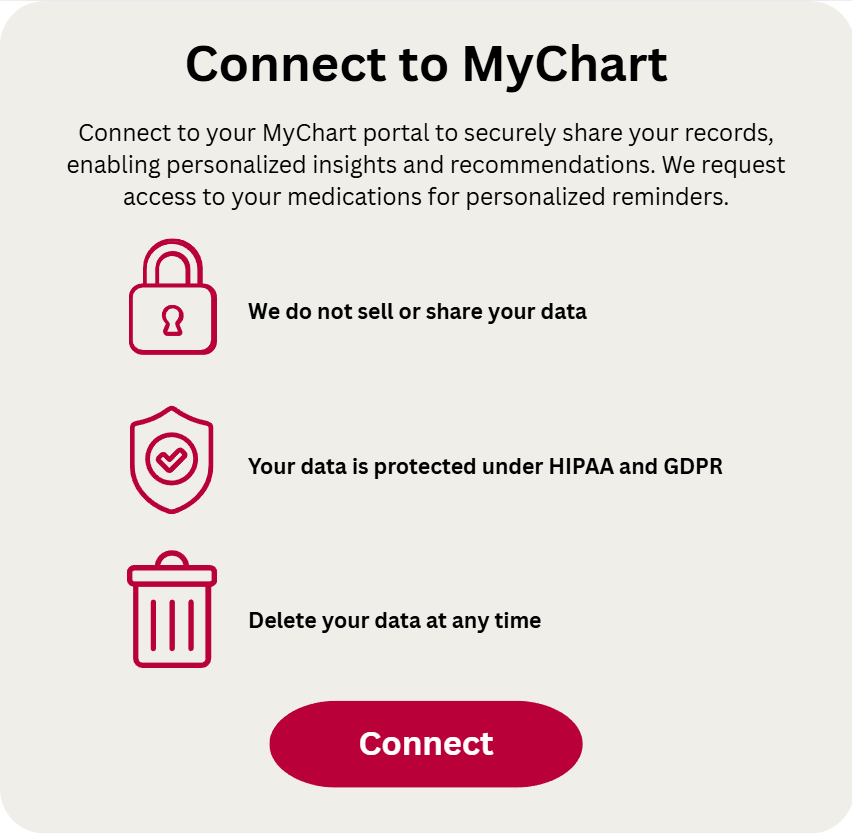
Task: Click "We do not sell or share your data"
Action: click(x=417, y=311)
